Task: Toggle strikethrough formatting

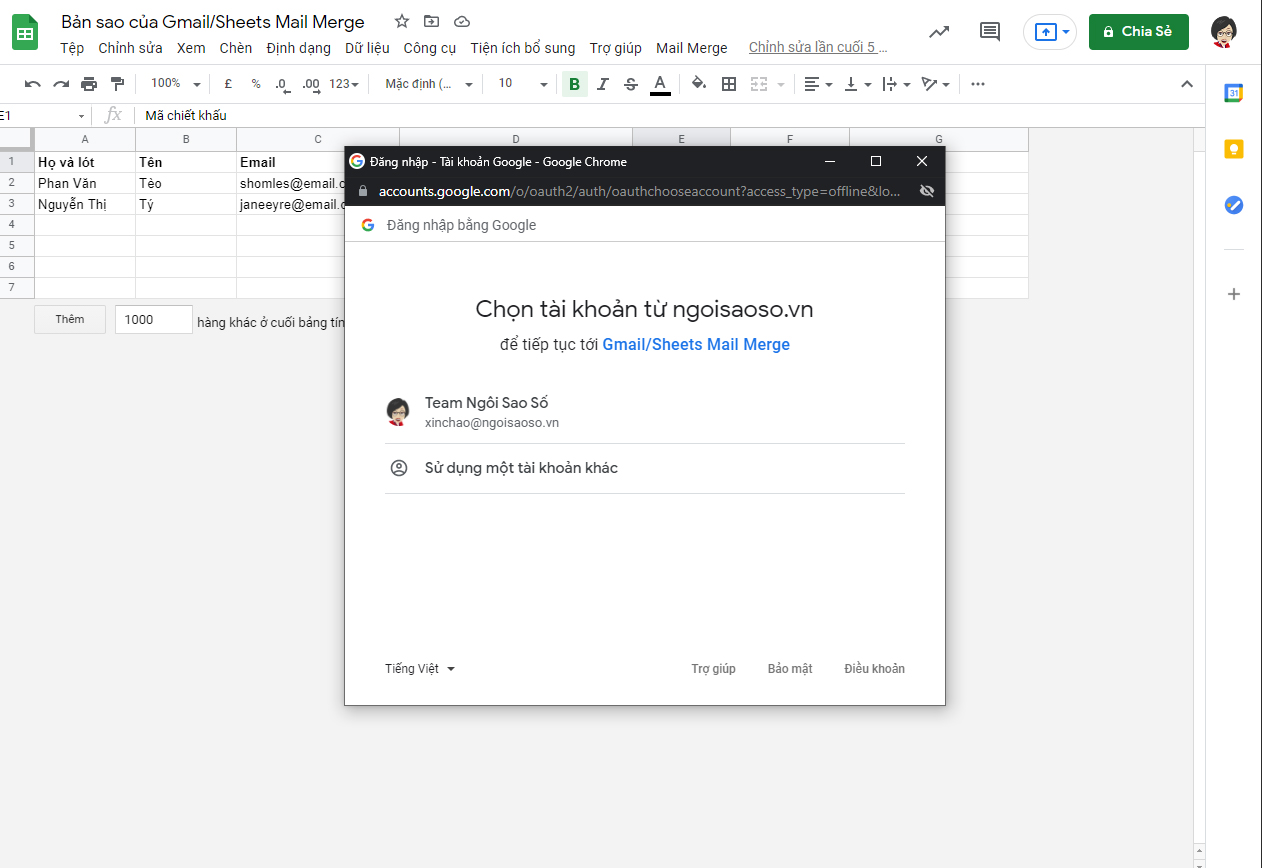Action: (631, 84)
